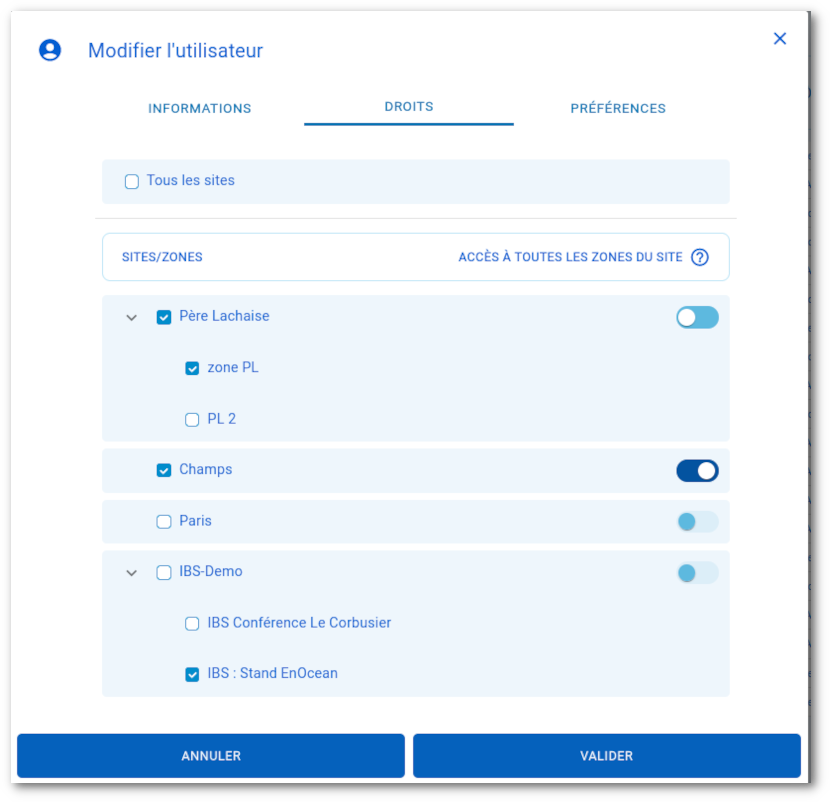Turn off the Champs all-zones toggle

[697, 471]
